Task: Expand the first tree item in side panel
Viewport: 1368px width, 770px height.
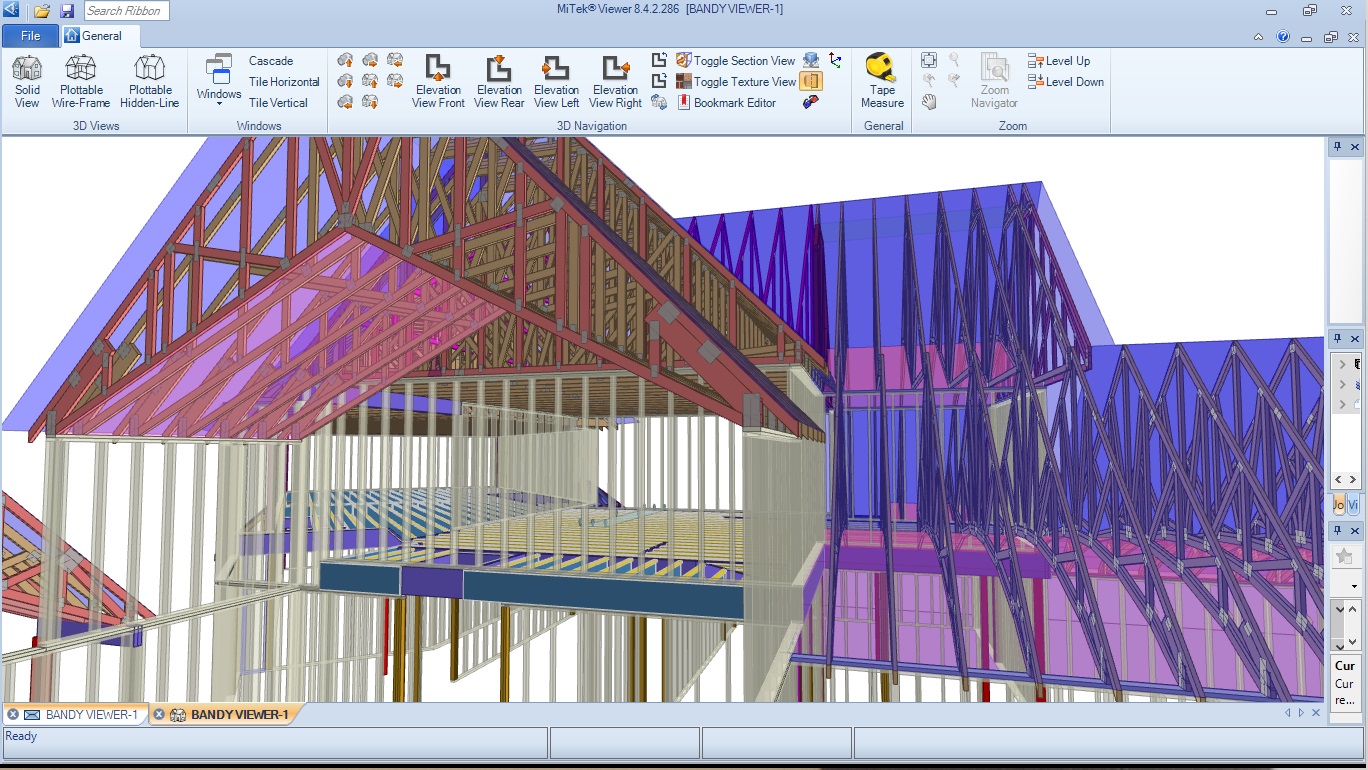Action: [1342, 365]
